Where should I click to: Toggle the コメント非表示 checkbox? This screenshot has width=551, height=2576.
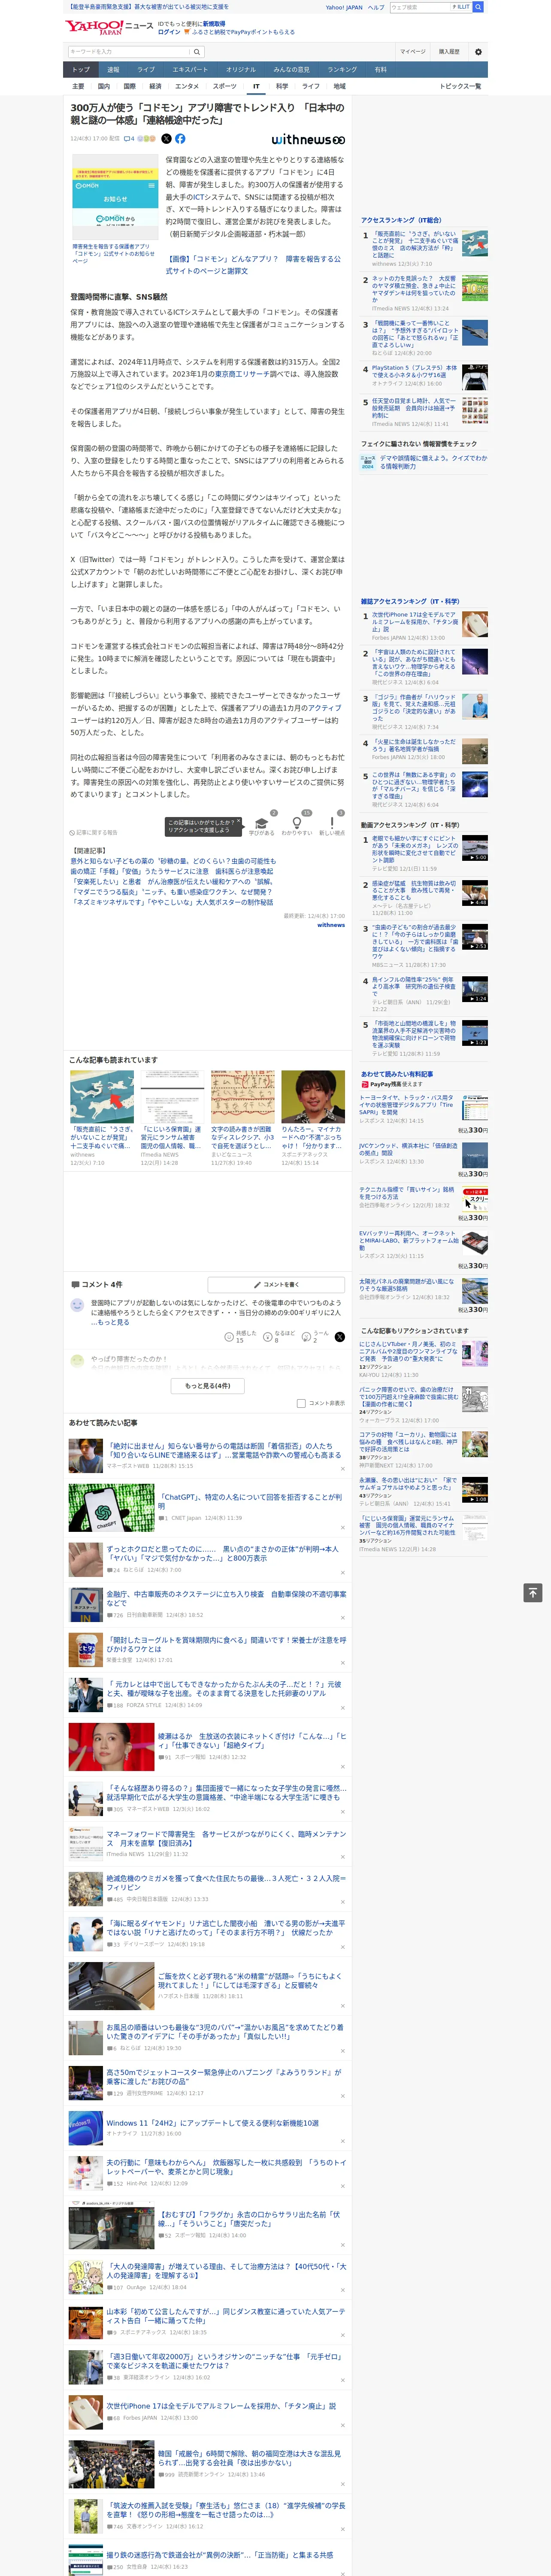pos(301,1403)
